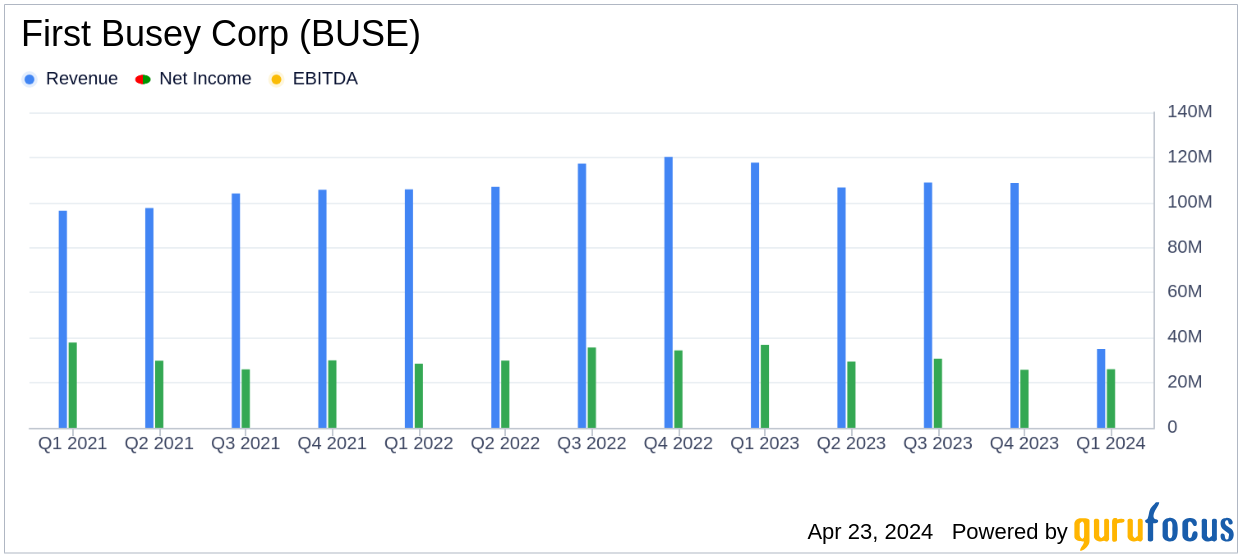Screen dimensions: 1242x557
Task: Click the yellow EBITDA legend dot
Action: (276, 79)
